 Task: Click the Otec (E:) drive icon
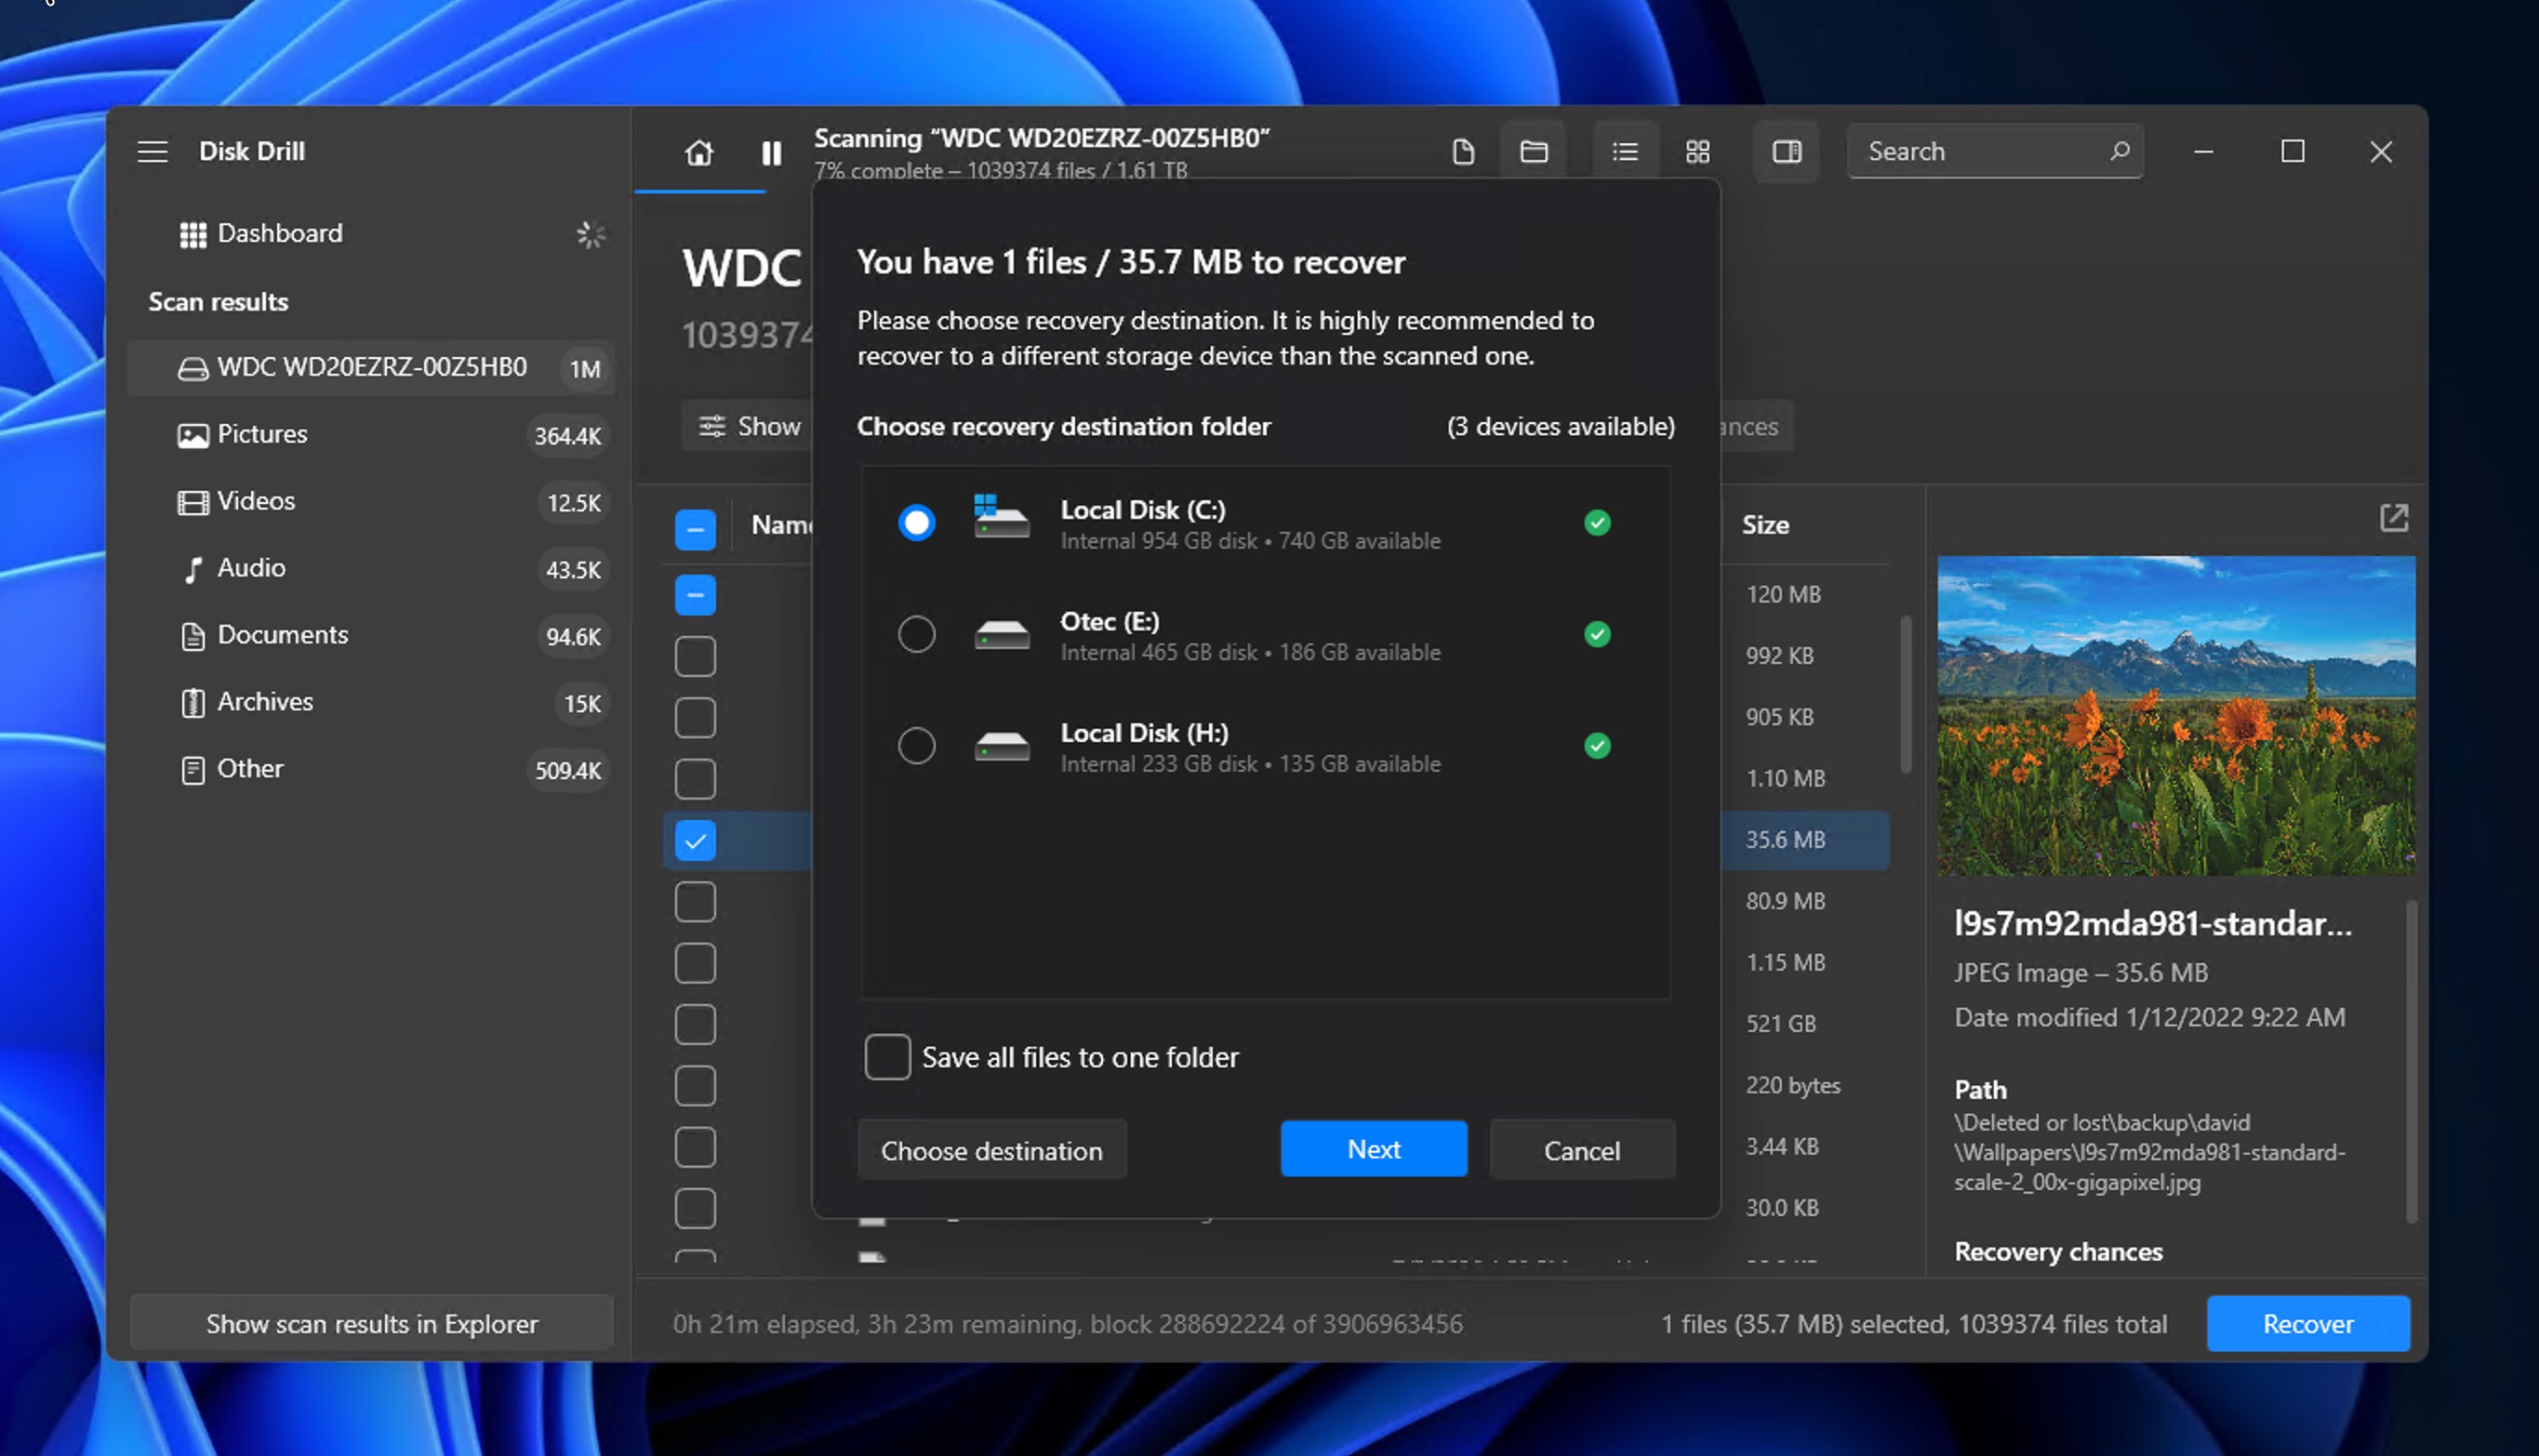tap(1001, 635)
